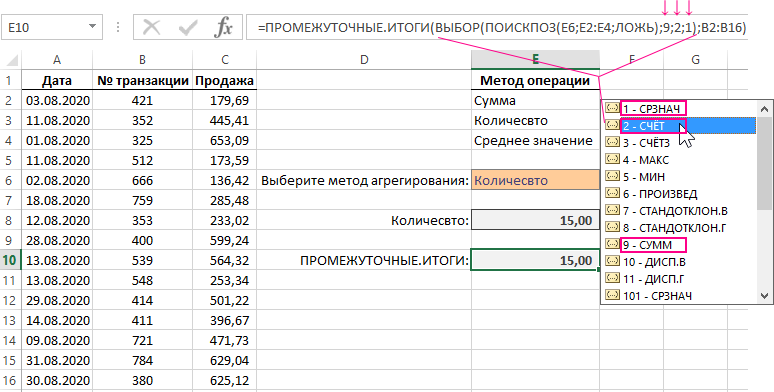Choose 2 - СЧЁТ from autocomplete list
The height and width of the screenshot is (392, 774).
click(x=644, y=126)
